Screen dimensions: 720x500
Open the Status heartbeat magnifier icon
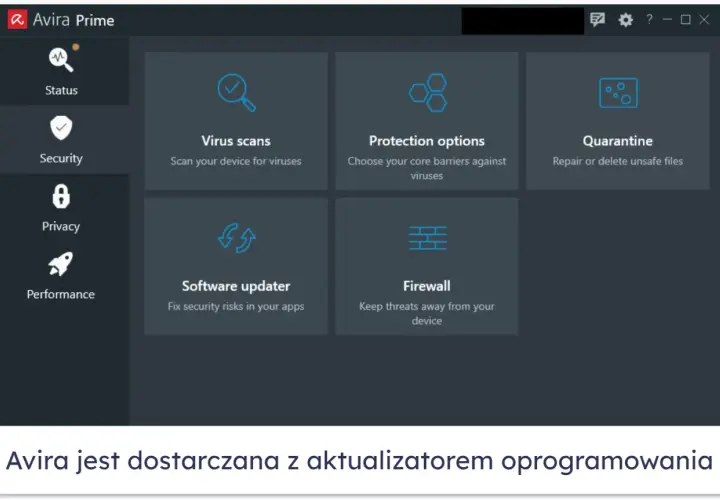pyautogui.click(x=61, y=60)
